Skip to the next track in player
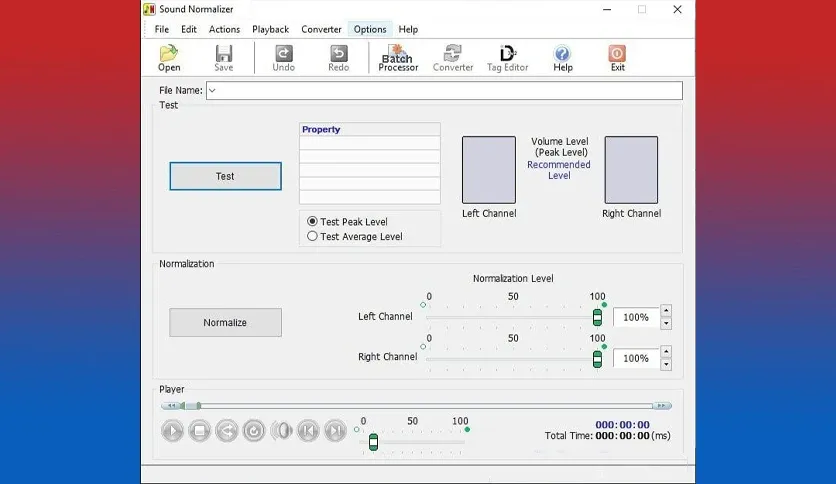The height and width of the screenshot is (484, 836). click(x=335, y=431)
